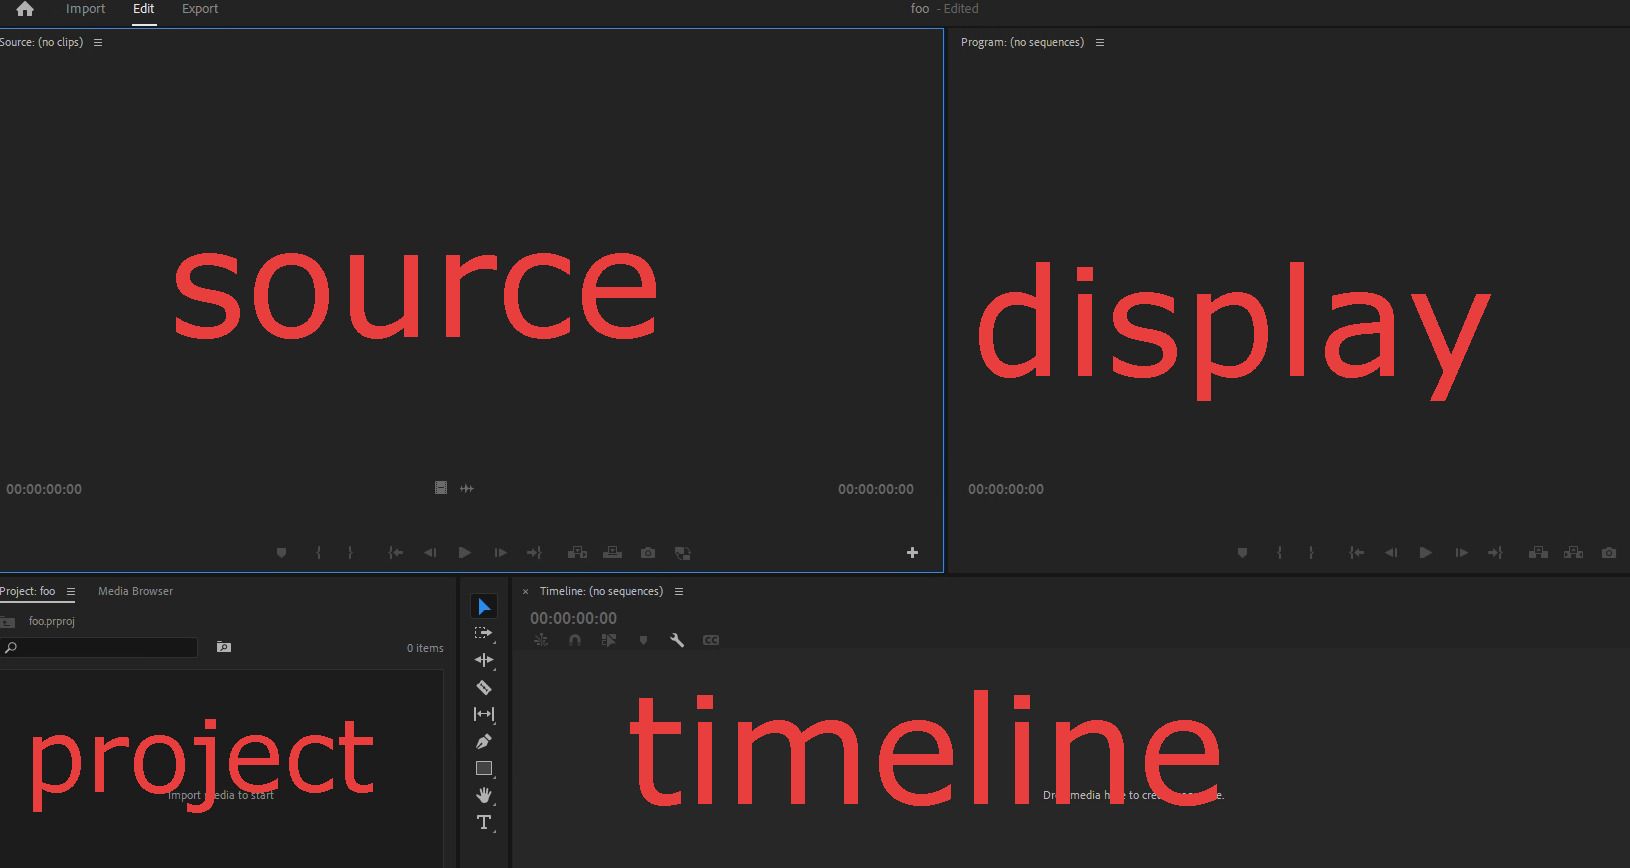Open timeline display settings wrench

click(x=677, y=640)
